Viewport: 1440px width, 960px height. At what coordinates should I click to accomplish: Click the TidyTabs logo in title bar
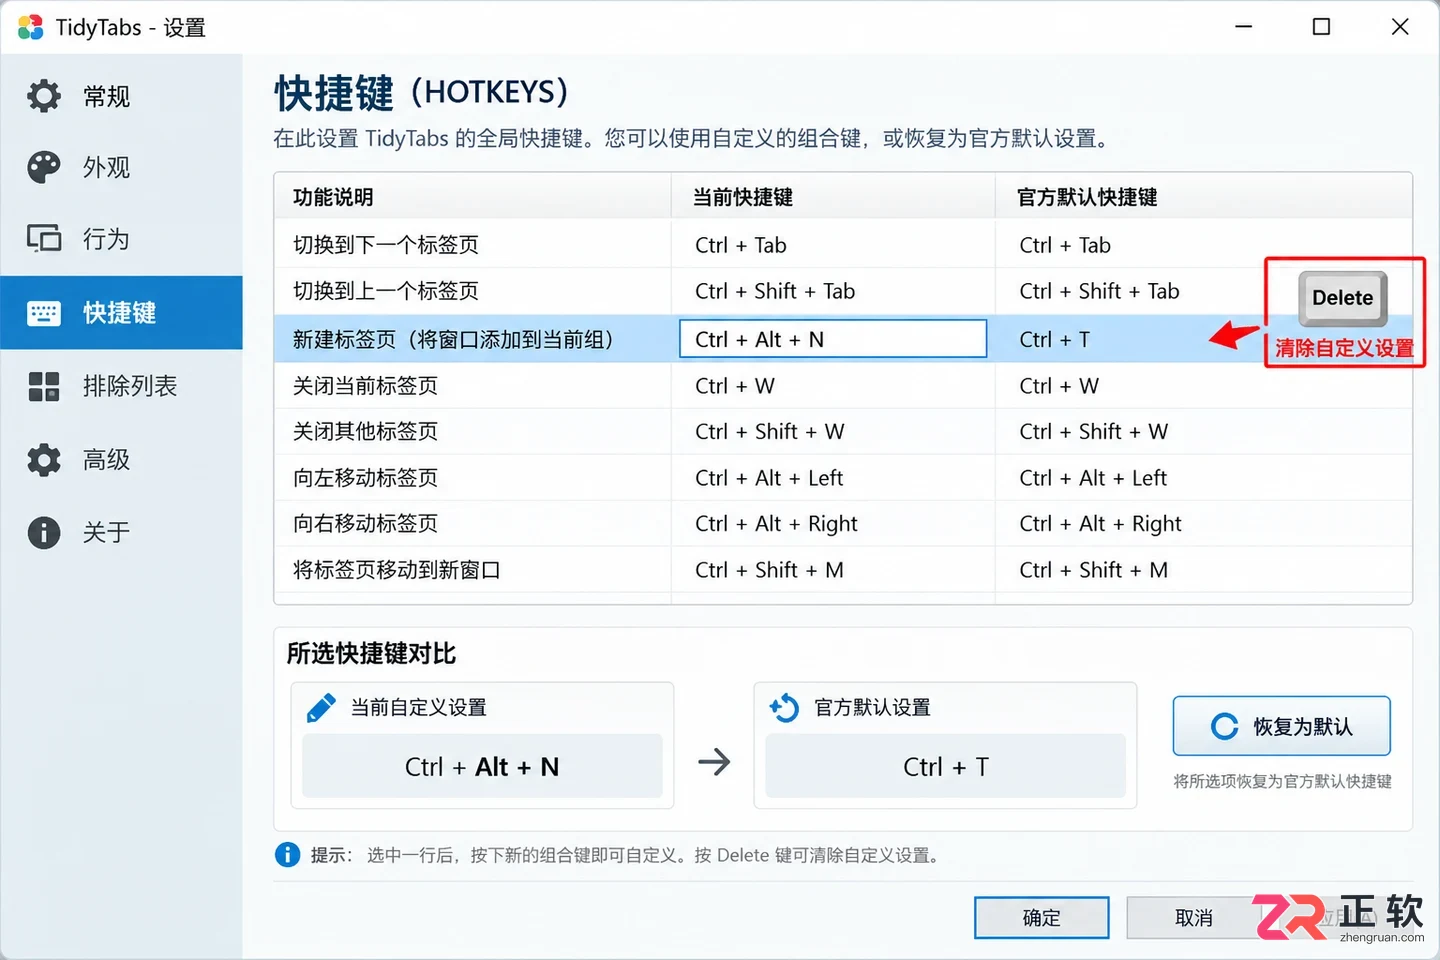[31, 27]
